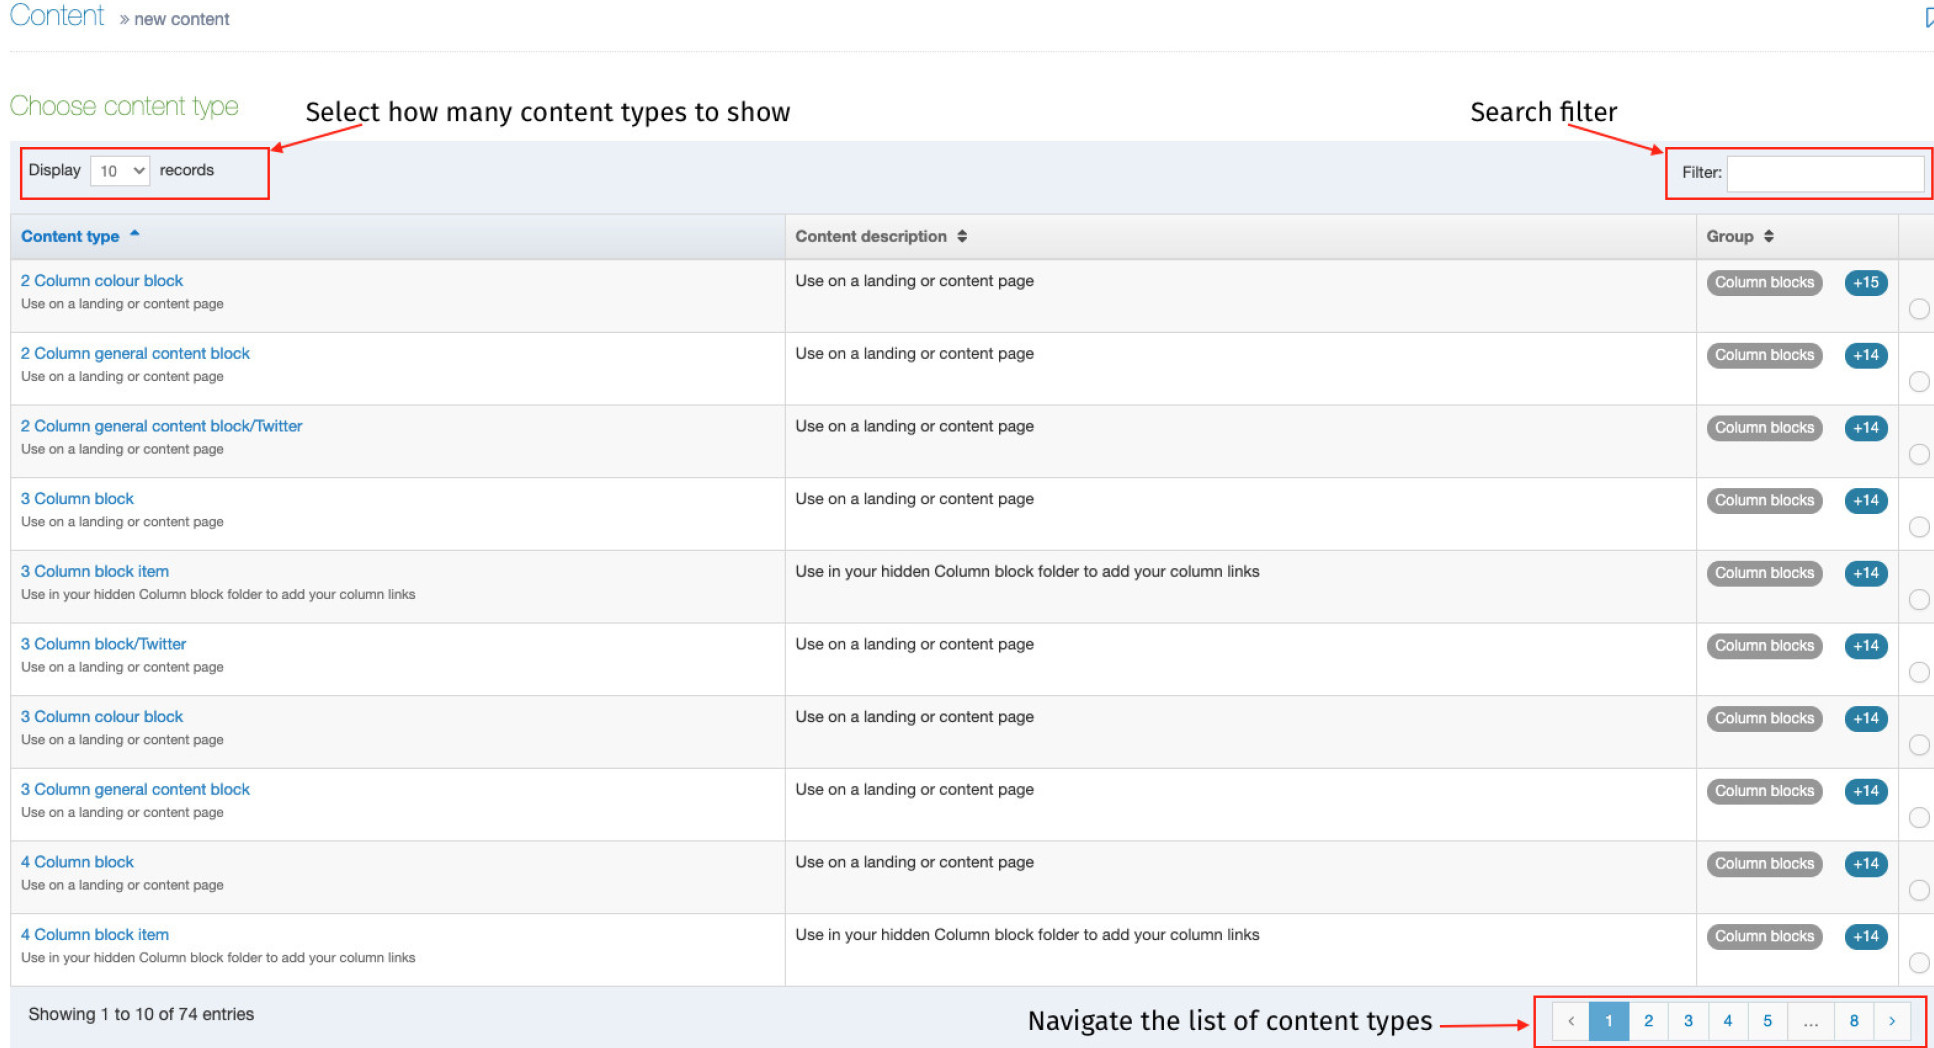The width and height of the screenshot is (1934, 1048).
Task: Open 3 Column general content block link
Action: pos(135,789)
